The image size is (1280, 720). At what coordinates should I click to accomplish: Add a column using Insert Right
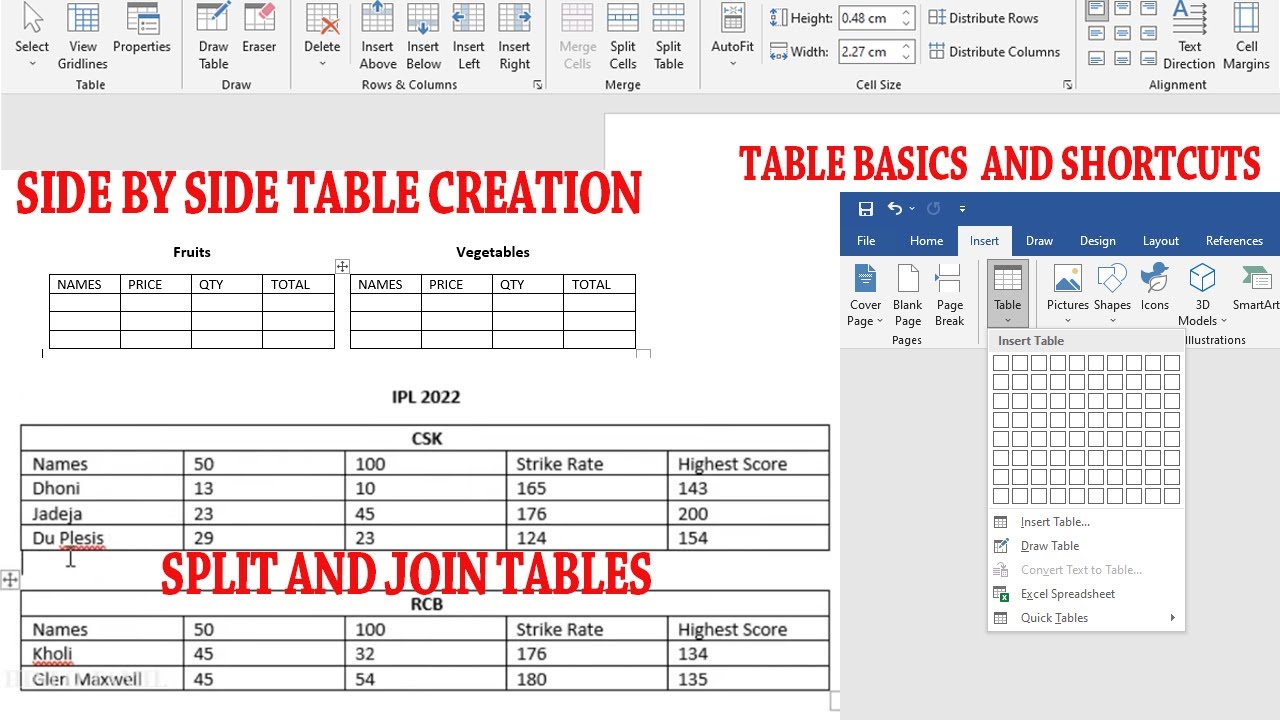point(514,36)
